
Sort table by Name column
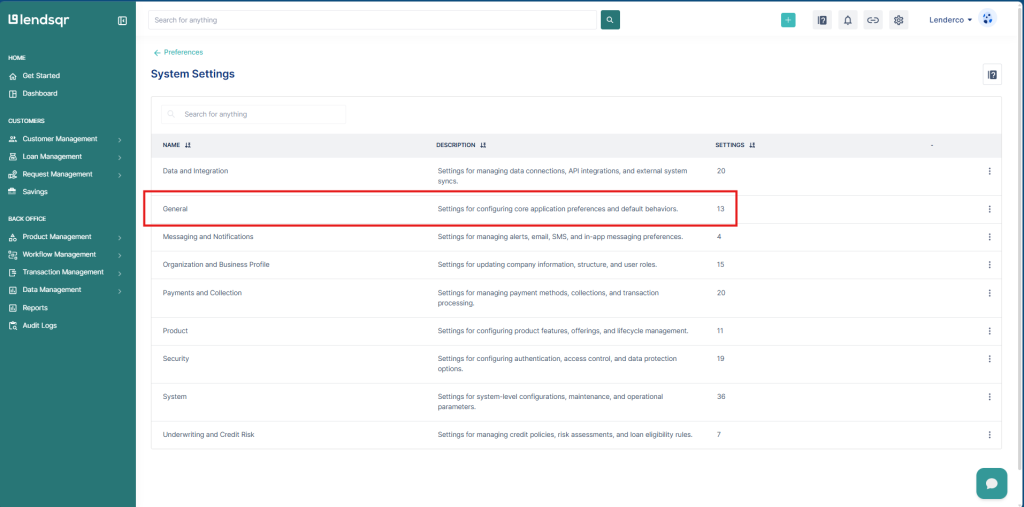point(187,145)
